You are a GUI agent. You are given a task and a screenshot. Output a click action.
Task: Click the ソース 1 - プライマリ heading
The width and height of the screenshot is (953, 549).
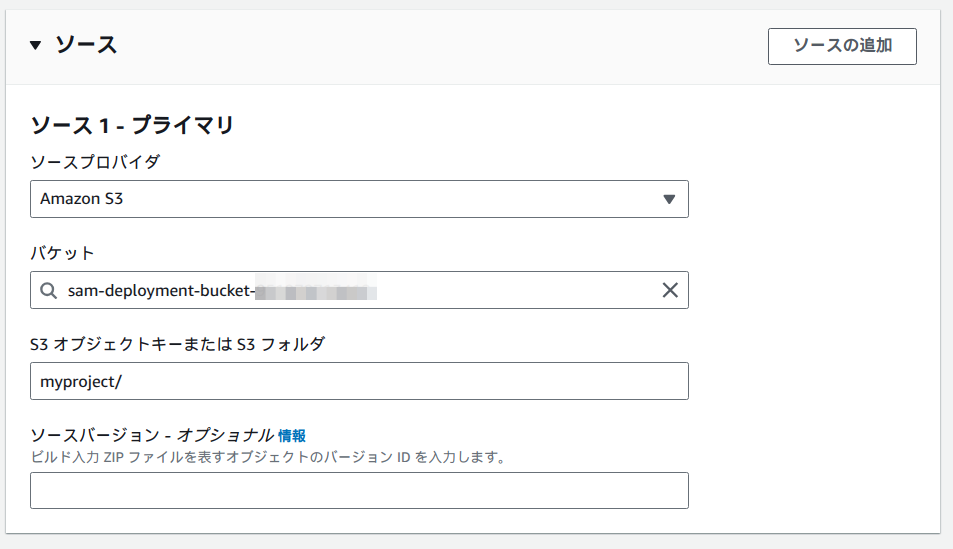132,125
